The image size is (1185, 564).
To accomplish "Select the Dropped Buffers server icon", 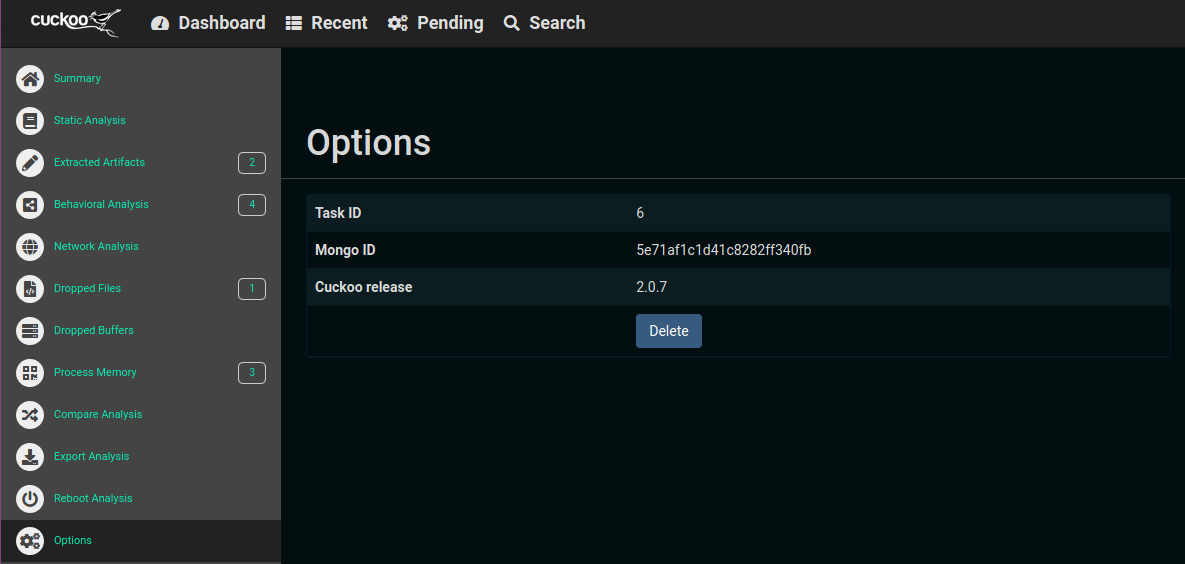I will pos(30,331).
